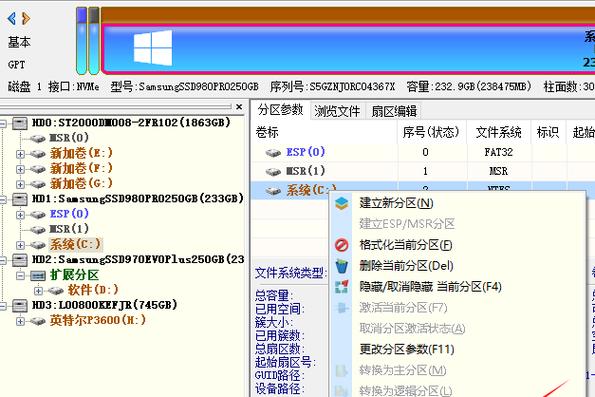Click 文件系统 column header
595x397 pixels.
coord(499,132)
